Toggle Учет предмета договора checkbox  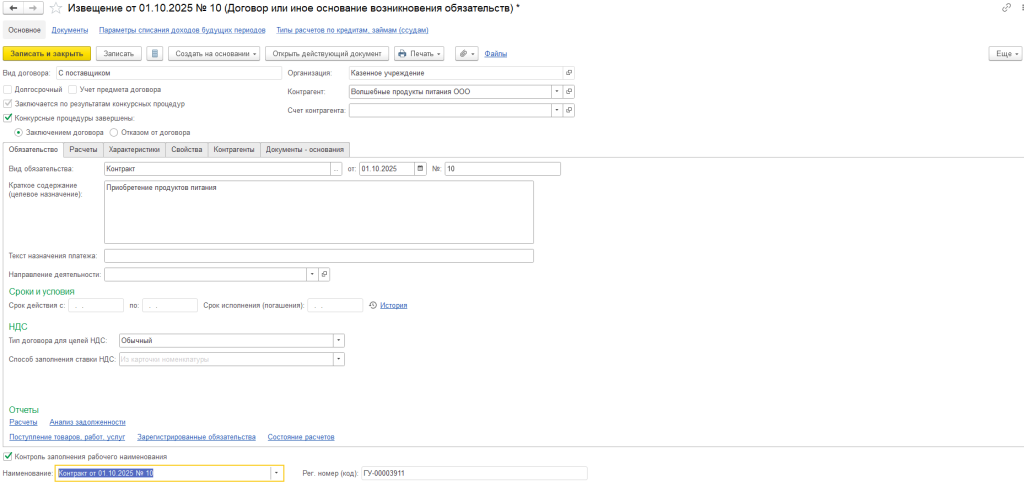(x=86, y=89)
